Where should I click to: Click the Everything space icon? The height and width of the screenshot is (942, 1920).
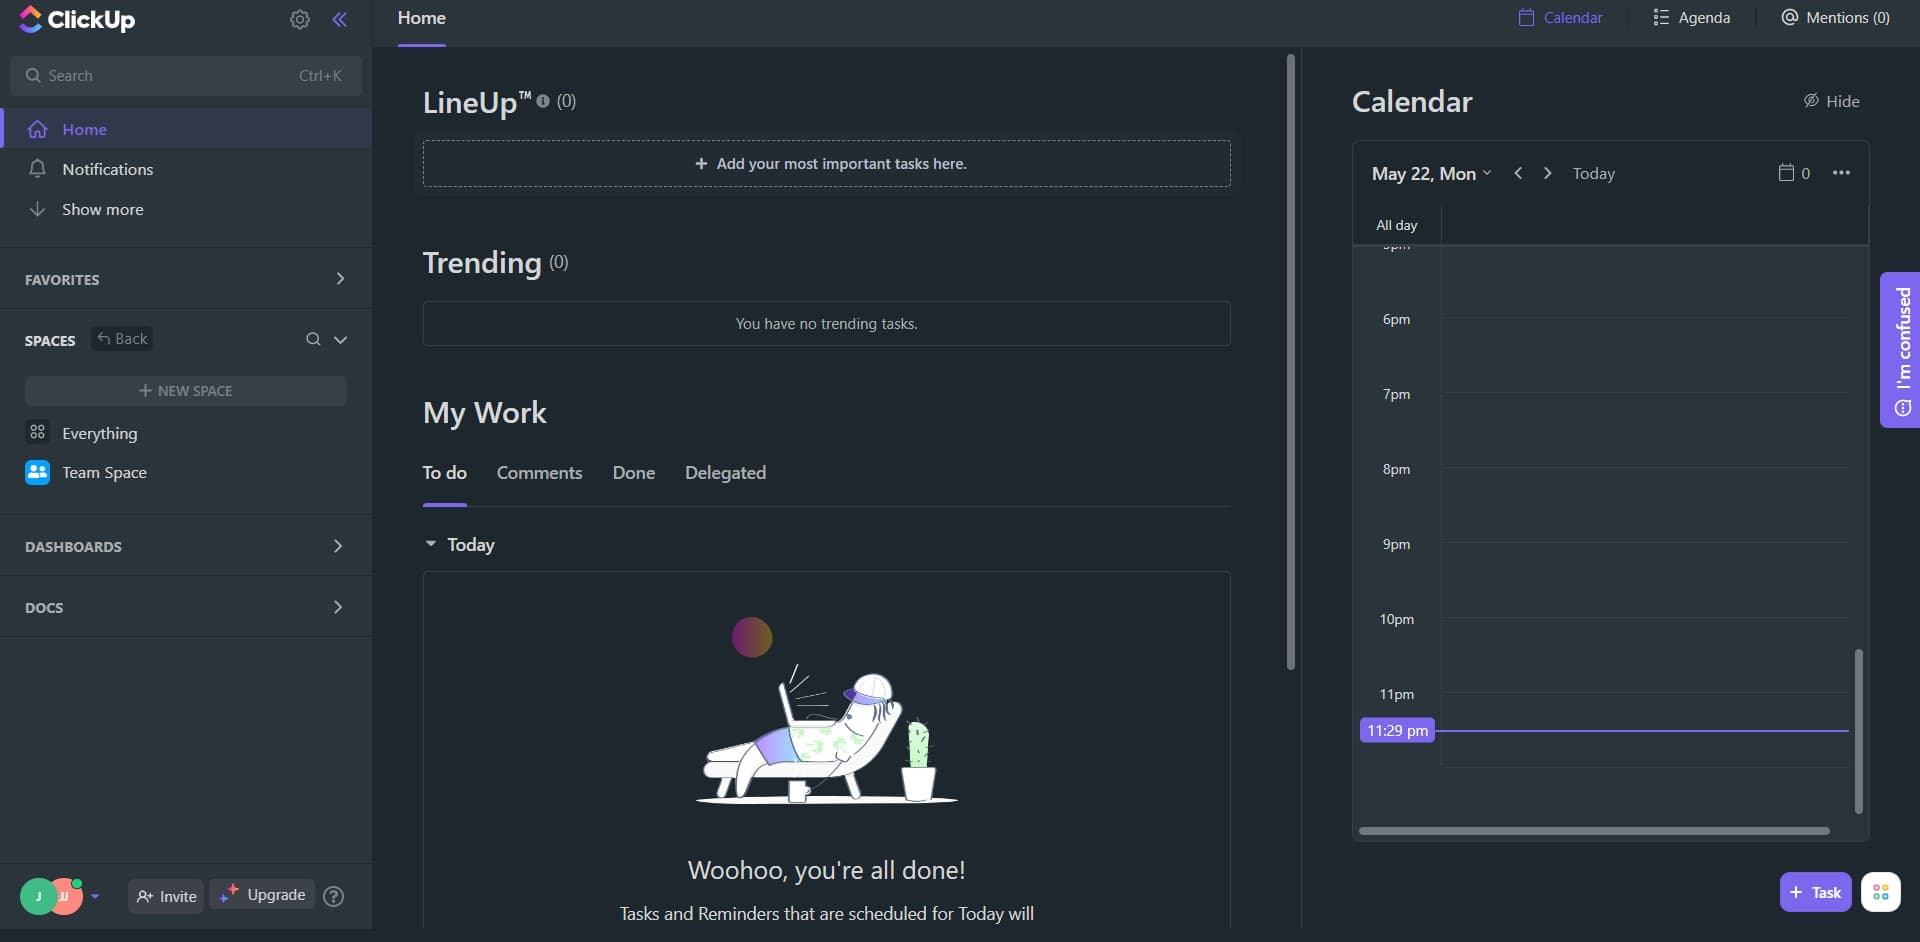(x=37, y=432)
